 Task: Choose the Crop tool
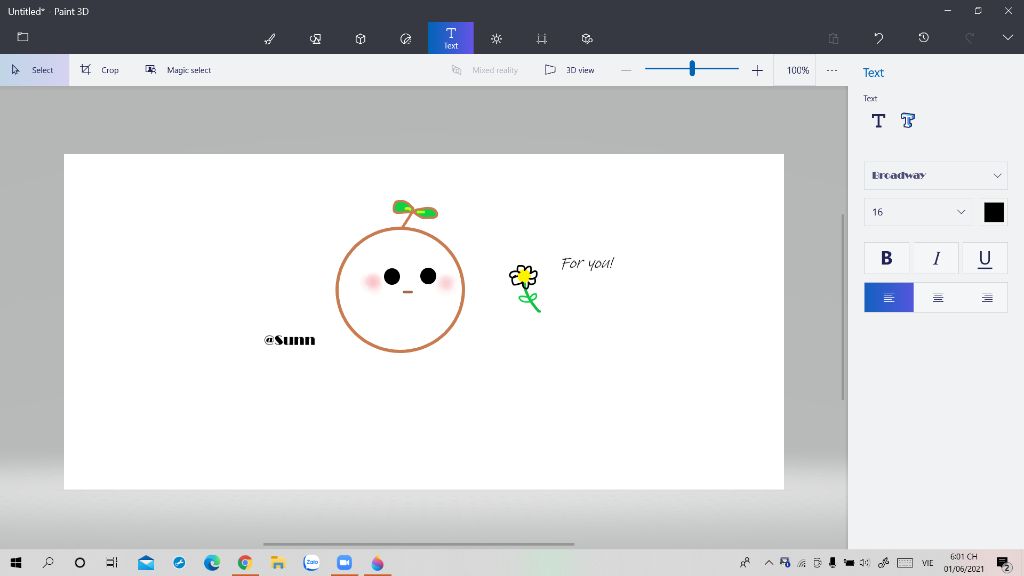coord(99,70)
